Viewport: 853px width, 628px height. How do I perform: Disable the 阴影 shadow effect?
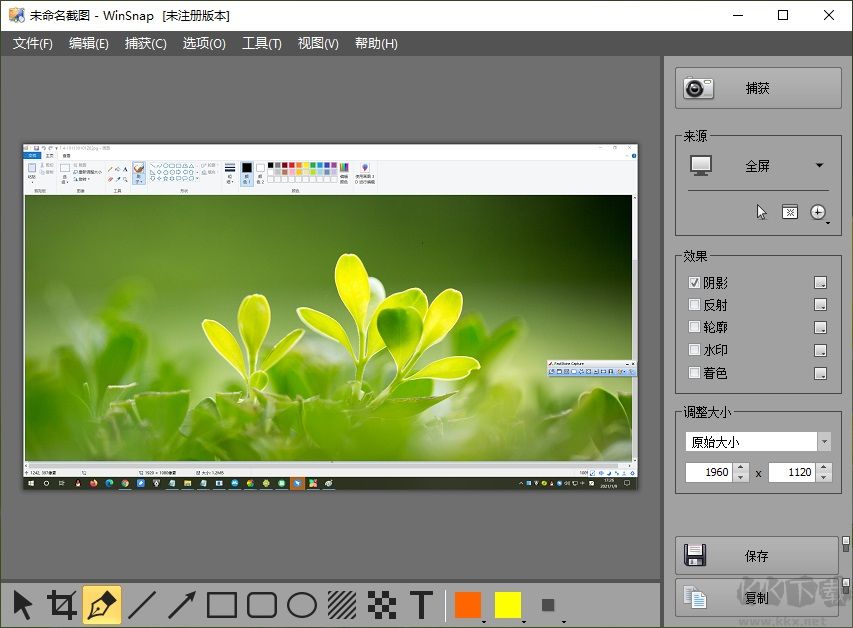pos(696,282)
